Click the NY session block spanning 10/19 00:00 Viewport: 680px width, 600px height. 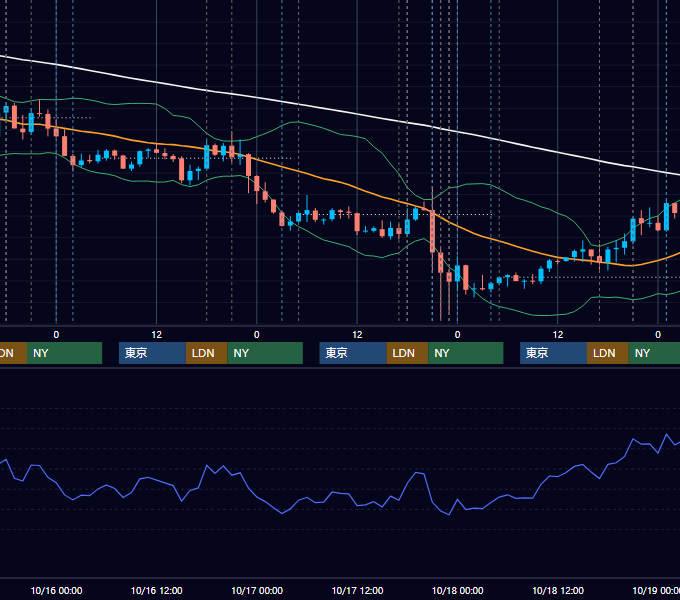[654, 353]
